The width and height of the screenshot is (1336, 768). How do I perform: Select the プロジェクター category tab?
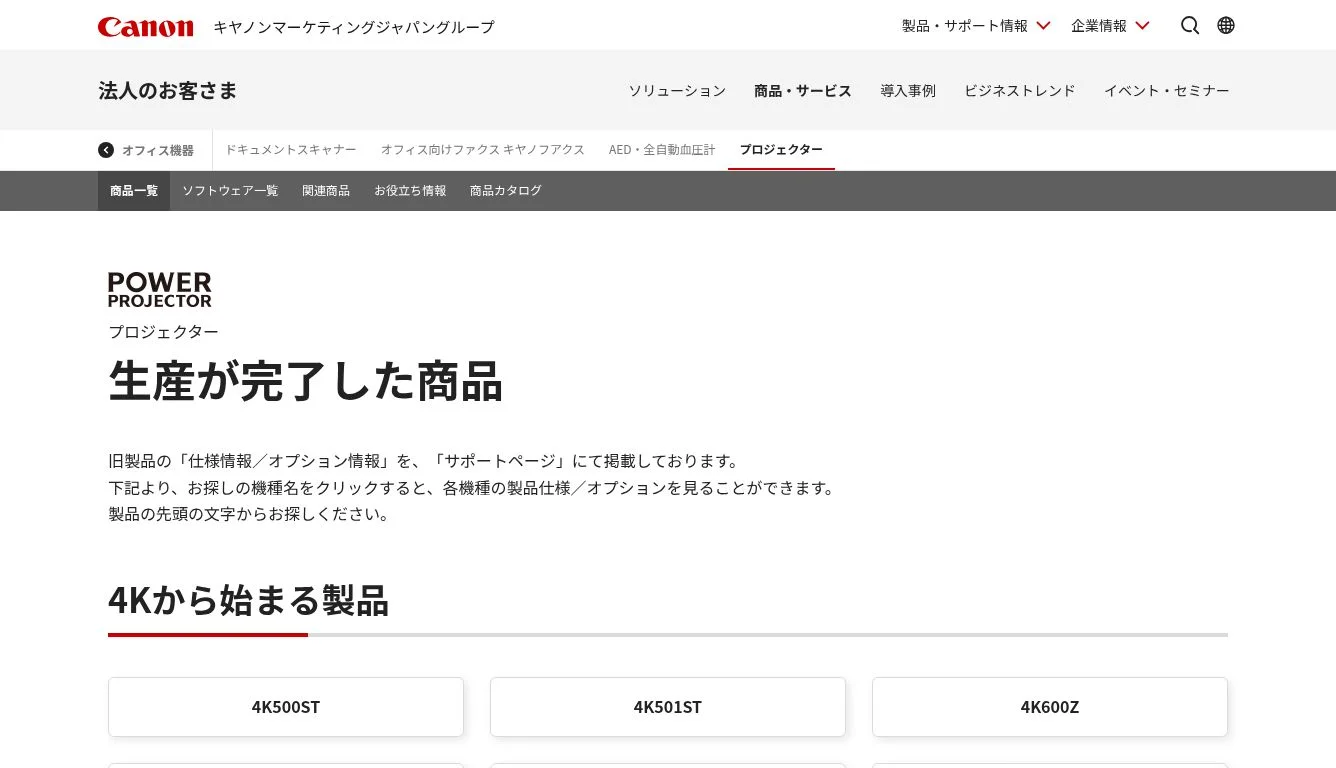781,150
